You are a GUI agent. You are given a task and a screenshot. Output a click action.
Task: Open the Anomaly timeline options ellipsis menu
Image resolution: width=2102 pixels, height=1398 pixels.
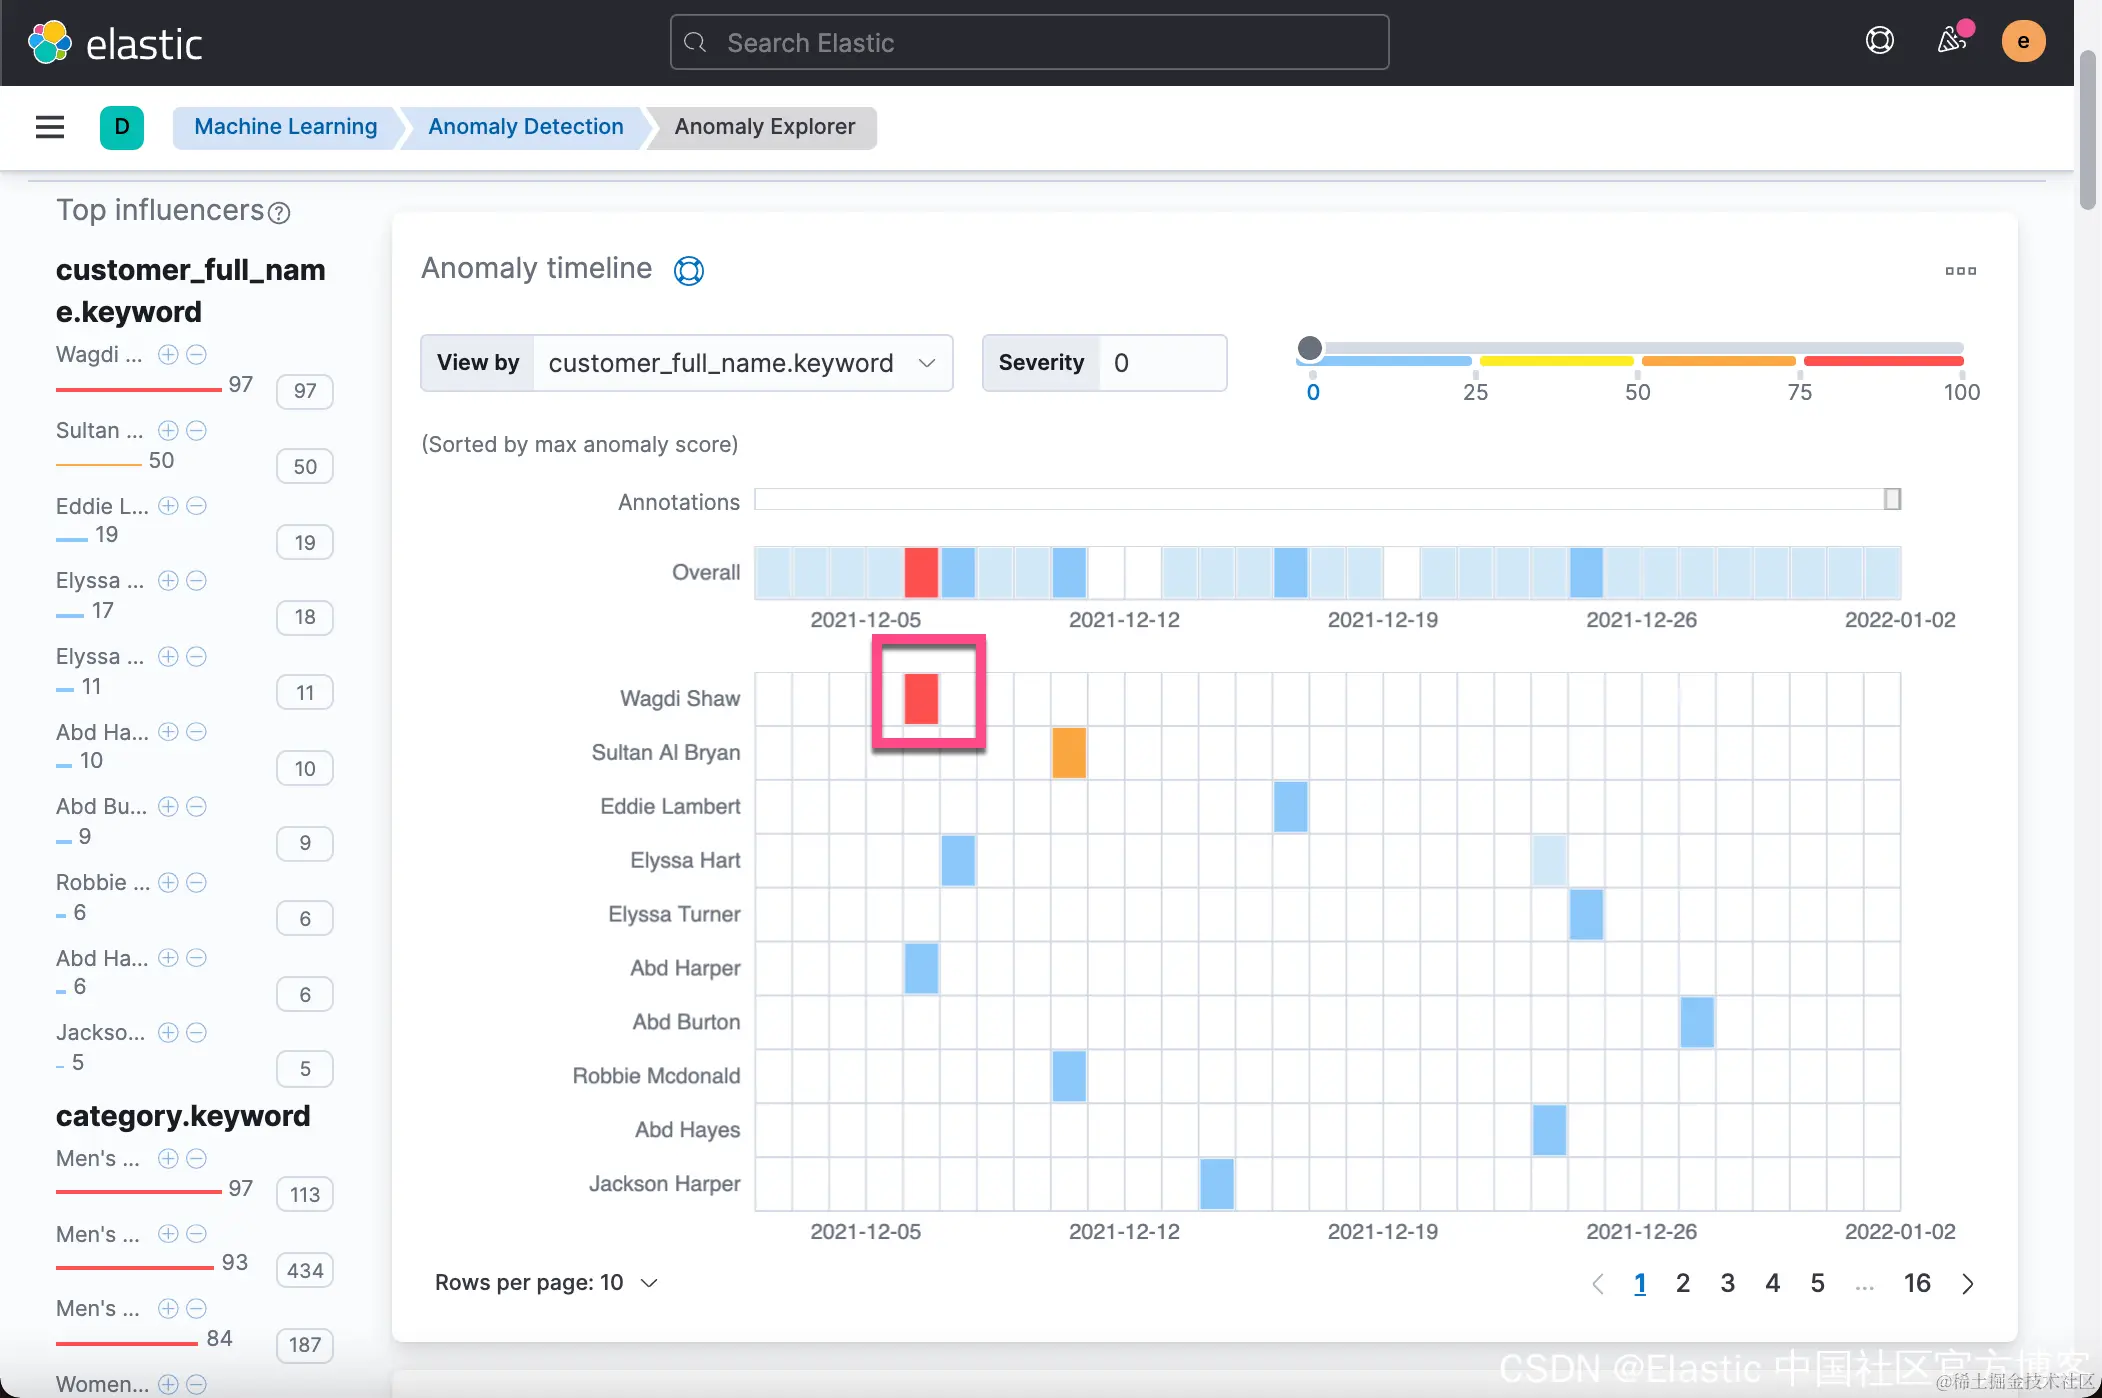pos(1960,271)
